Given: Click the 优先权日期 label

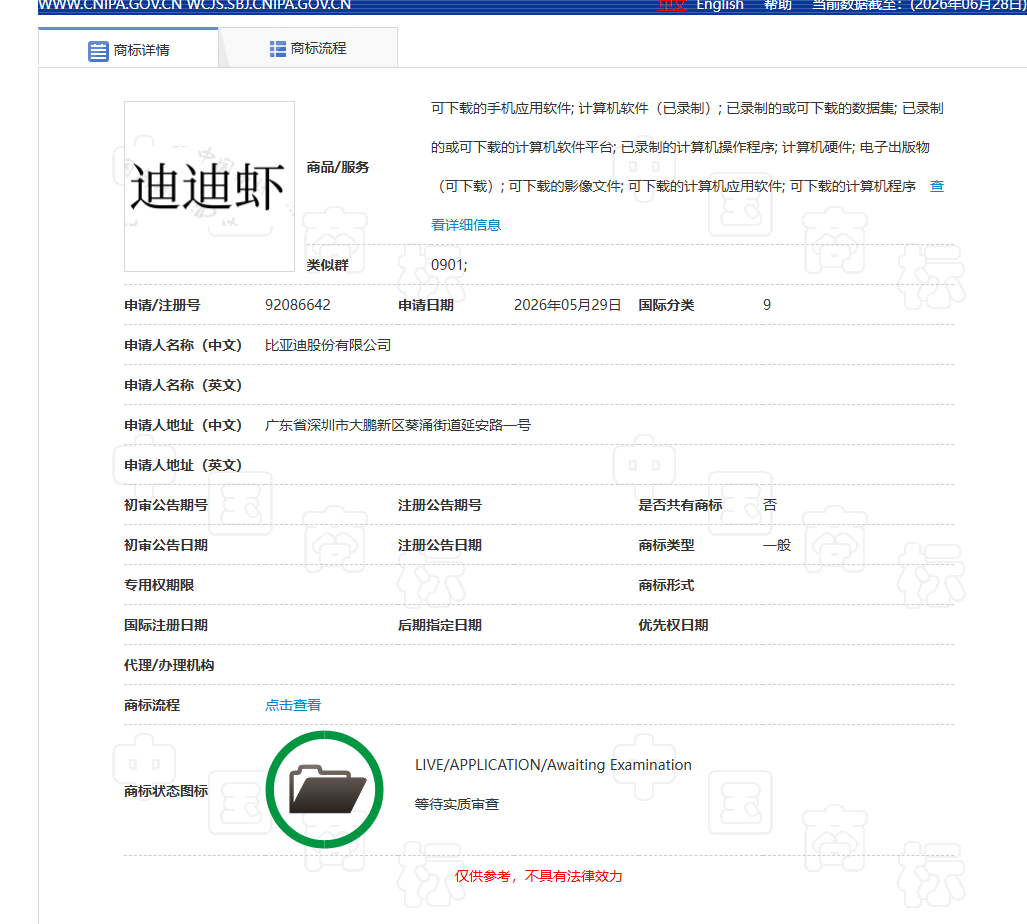Looking at the screenshot, I should pyautogui.click(x=673, y=625).
